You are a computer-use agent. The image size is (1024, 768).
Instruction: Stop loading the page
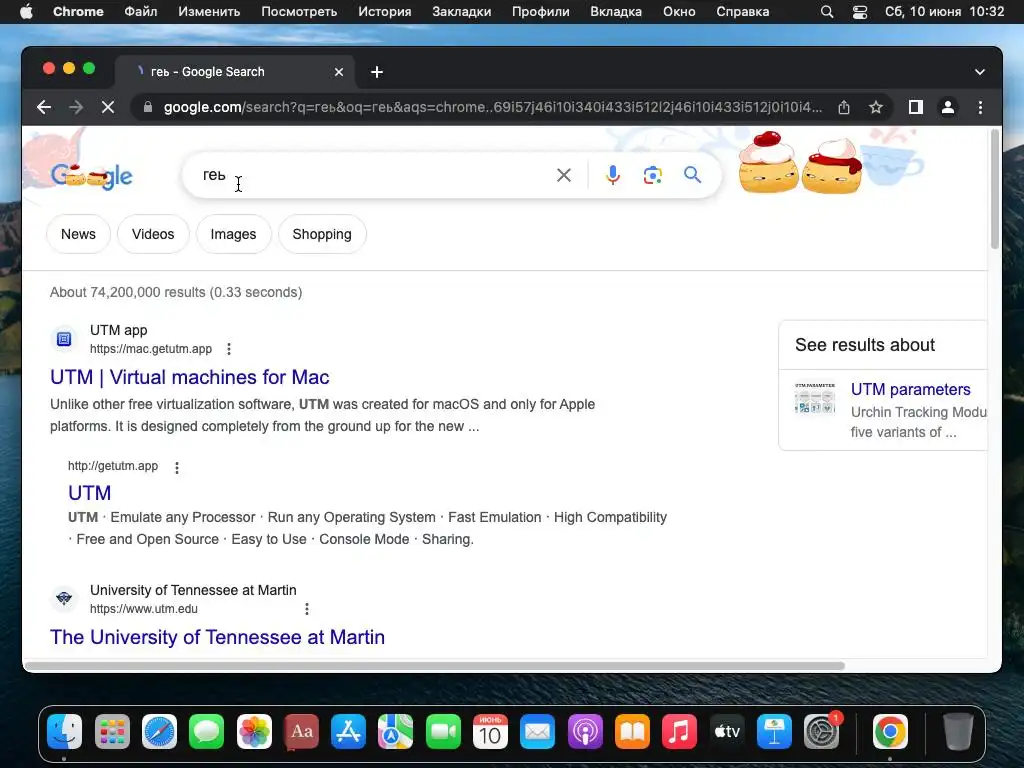coord(108,107)
